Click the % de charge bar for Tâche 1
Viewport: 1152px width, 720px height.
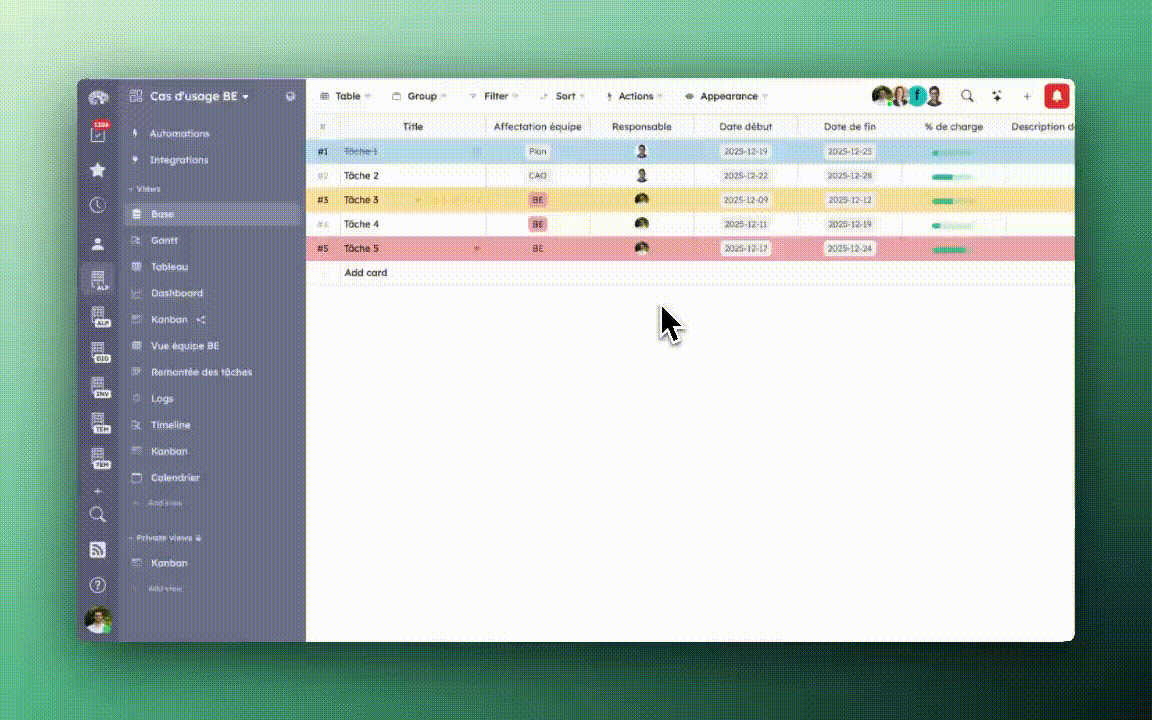tap(953, 153)
